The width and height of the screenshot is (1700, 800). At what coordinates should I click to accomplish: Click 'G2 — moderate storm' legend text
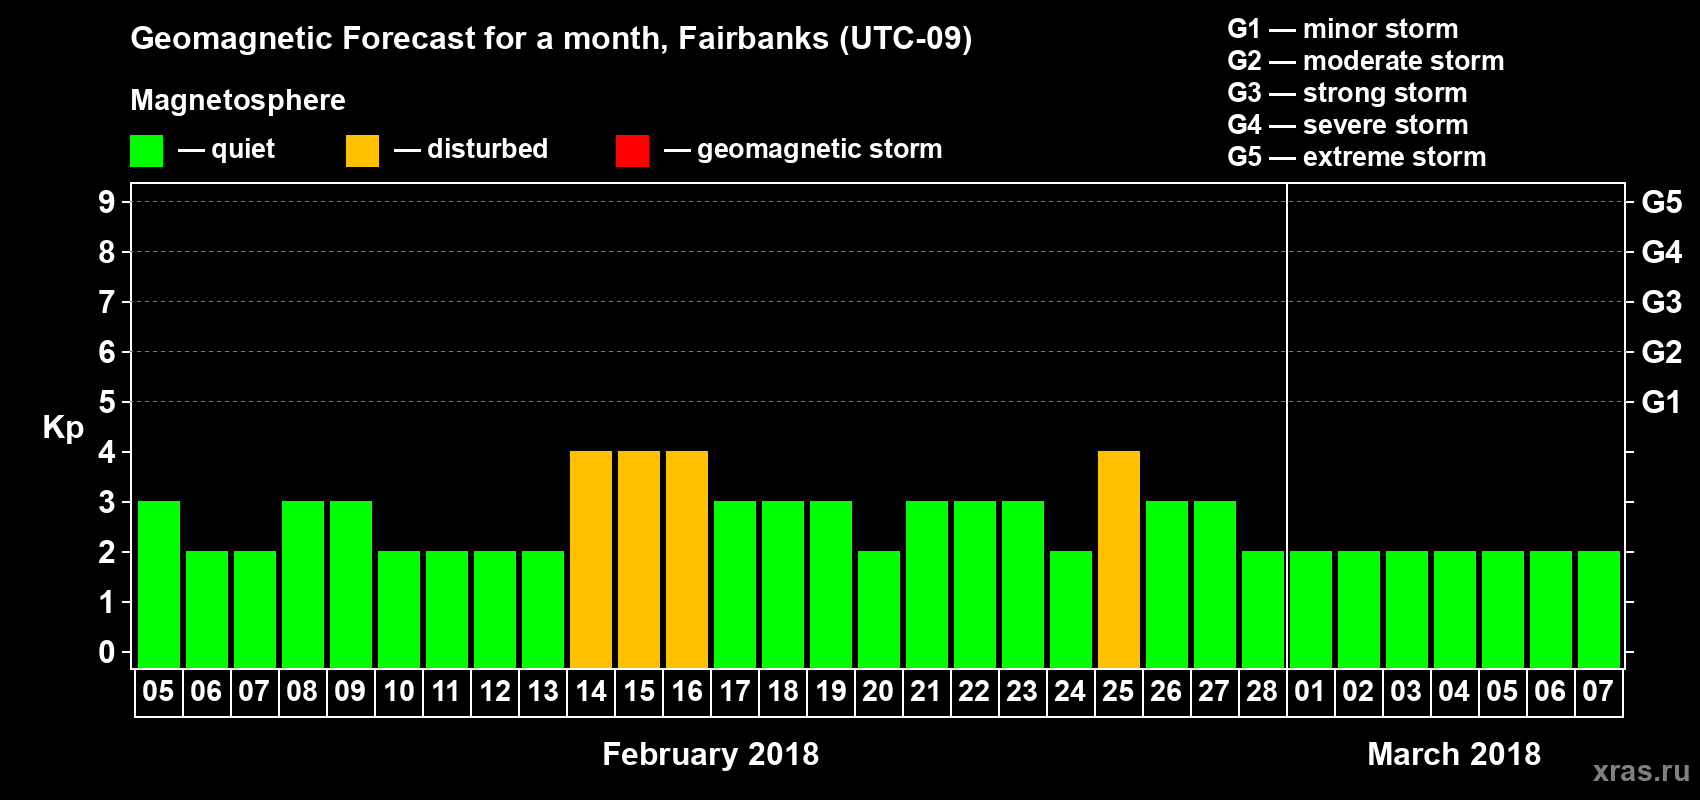pos(1366,61)
